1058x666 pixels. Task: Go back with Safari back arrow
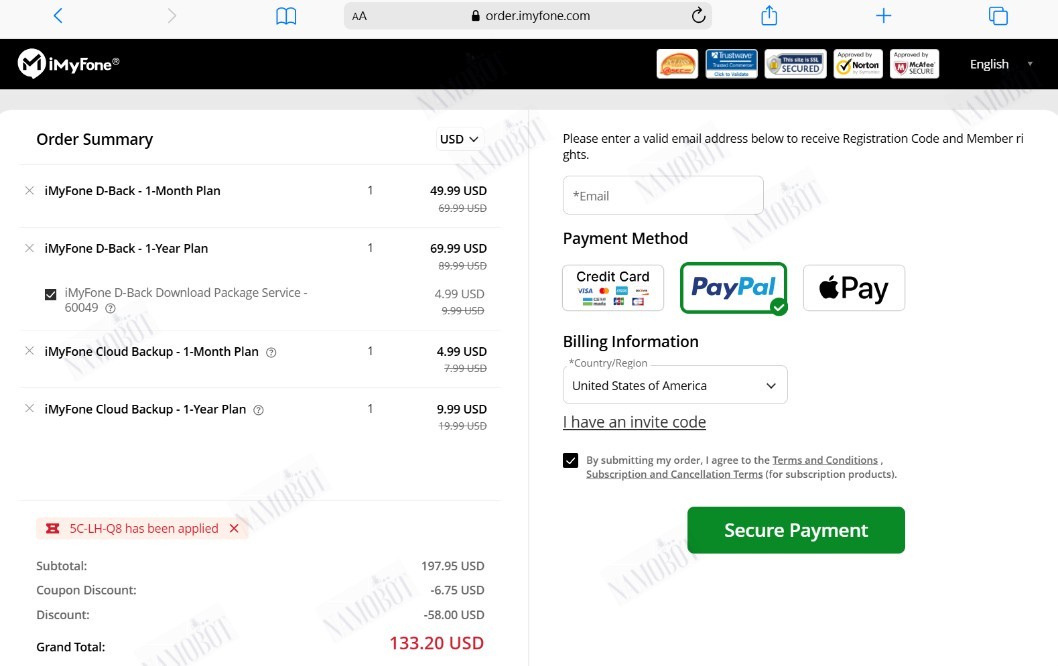click(x=58, y=16)
